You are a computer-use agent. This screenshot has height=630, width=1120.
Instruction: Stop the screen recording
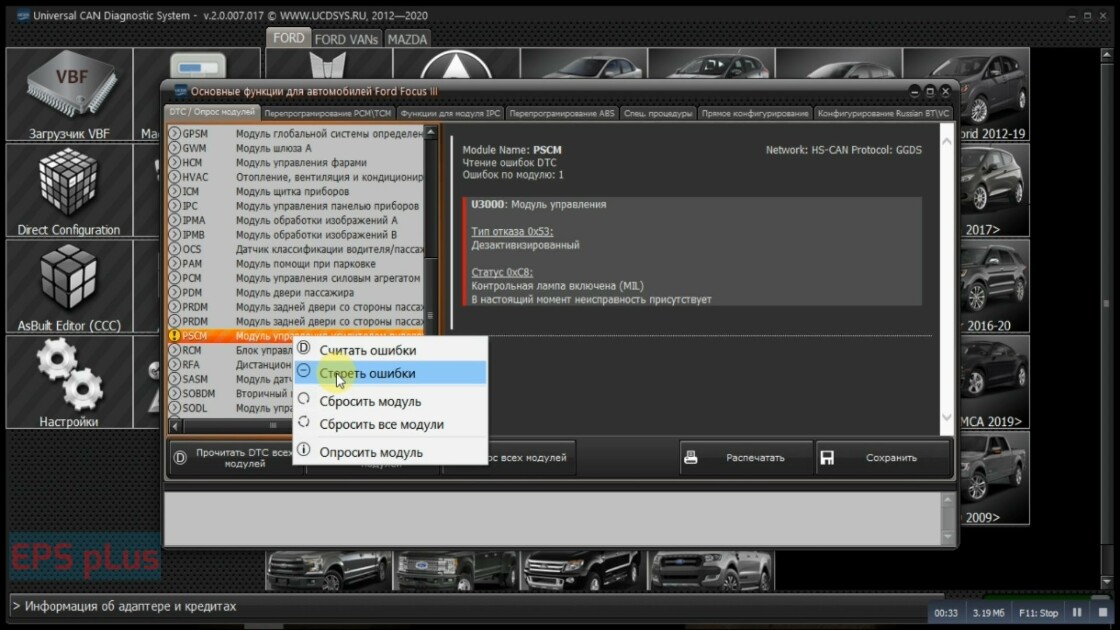[x=1103, y=613]
